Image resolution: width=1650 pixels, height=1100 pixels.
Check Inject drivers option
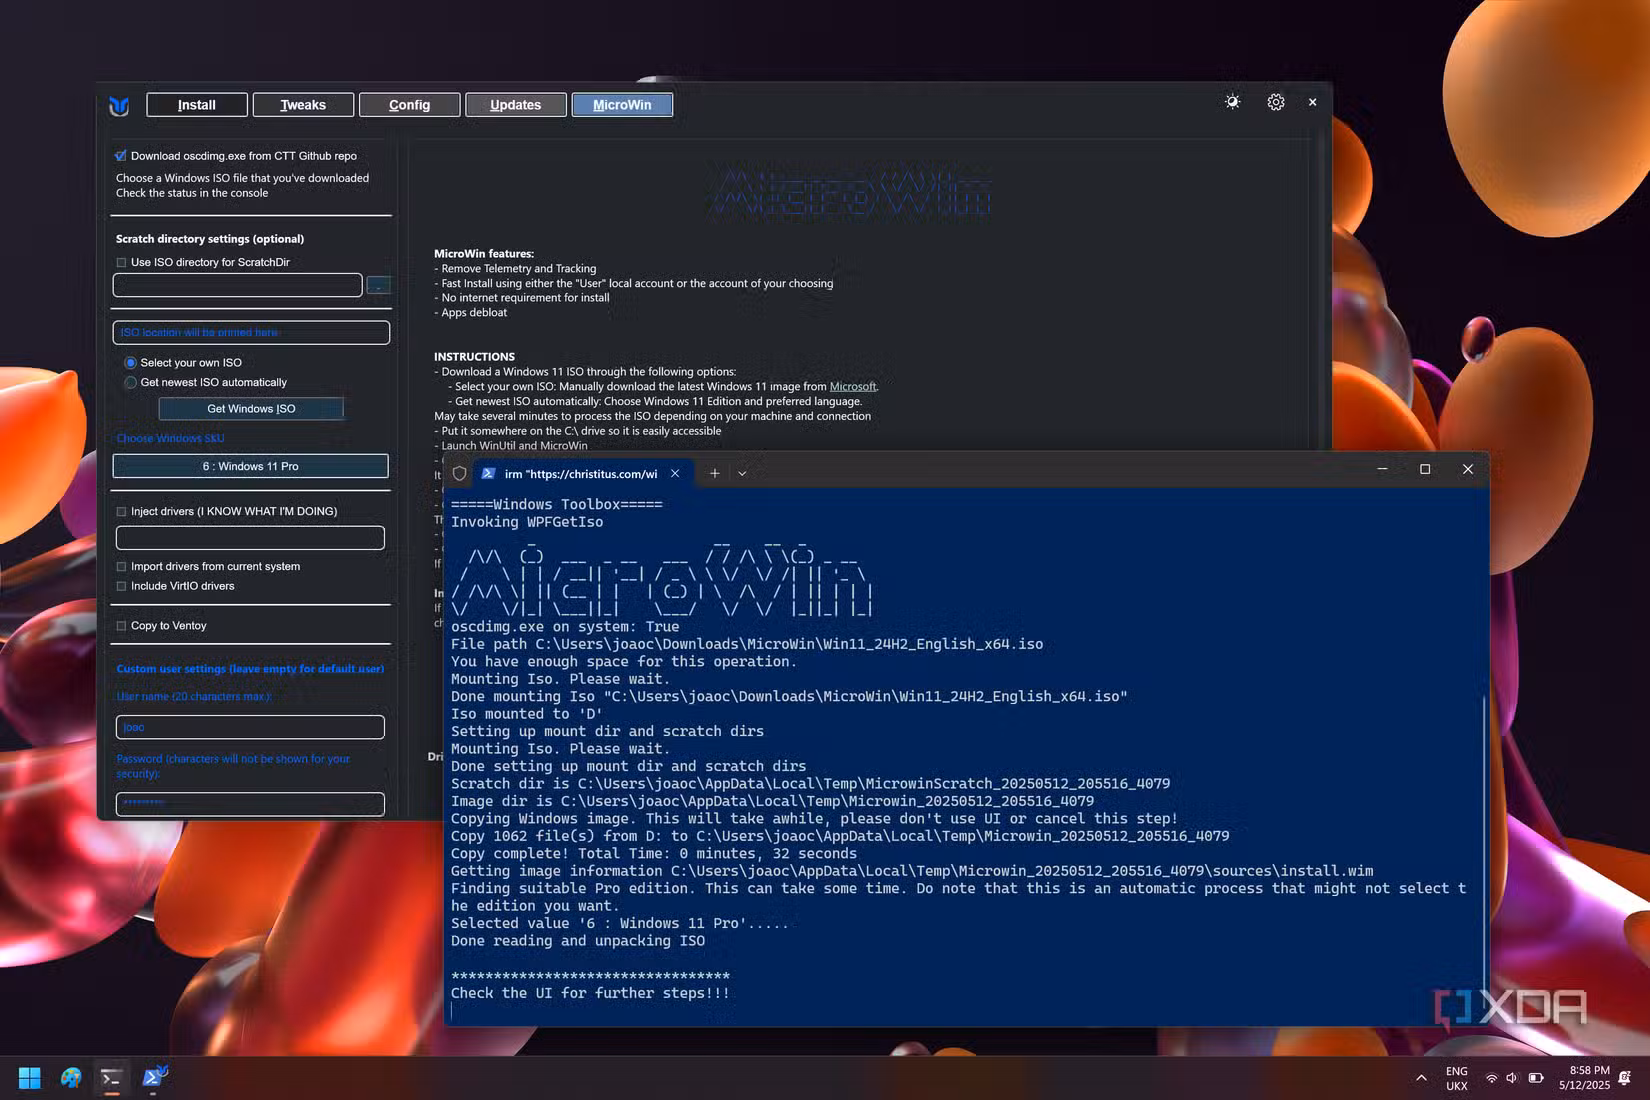[121, 512]
